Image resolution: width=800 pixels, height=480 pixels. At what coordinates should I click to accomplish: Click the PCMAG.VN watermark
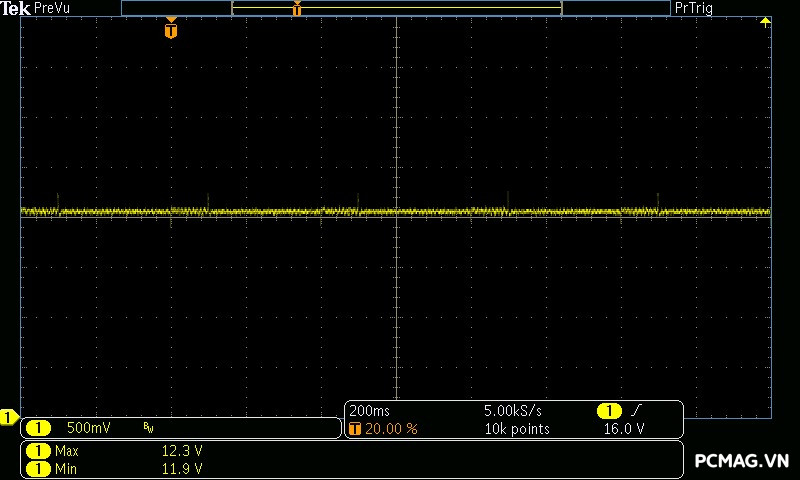tap(741, 461)
